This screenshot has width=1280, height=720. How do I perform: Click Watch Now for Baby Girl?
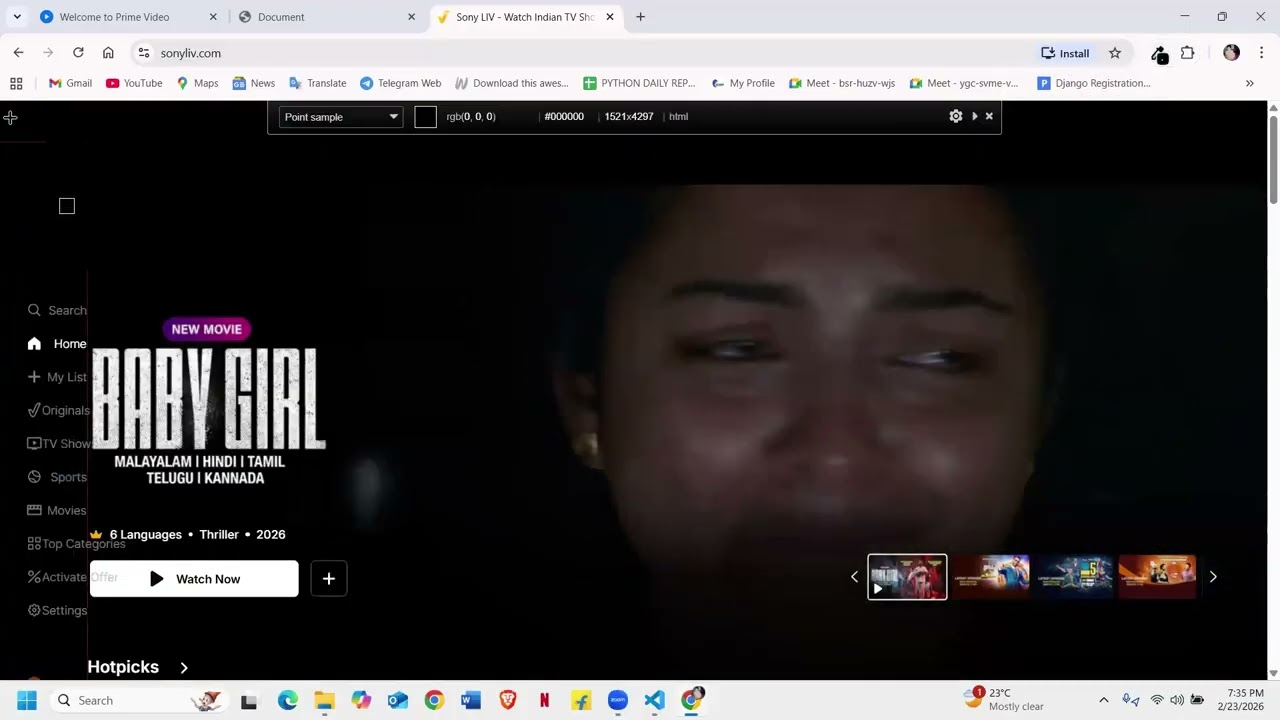coord(194,579)
